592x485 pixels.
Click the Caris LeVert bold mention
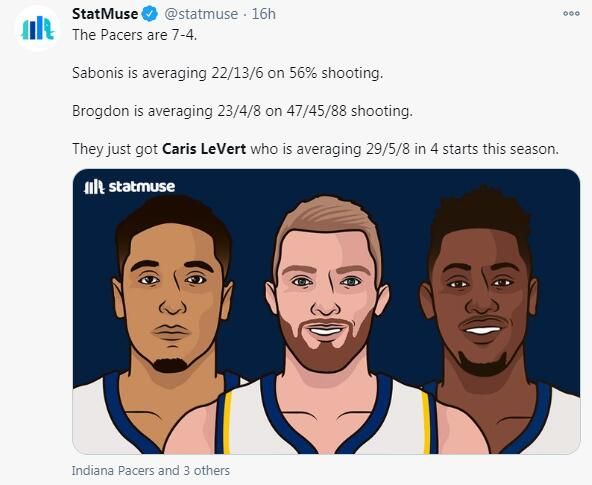[x=204, y=149]
